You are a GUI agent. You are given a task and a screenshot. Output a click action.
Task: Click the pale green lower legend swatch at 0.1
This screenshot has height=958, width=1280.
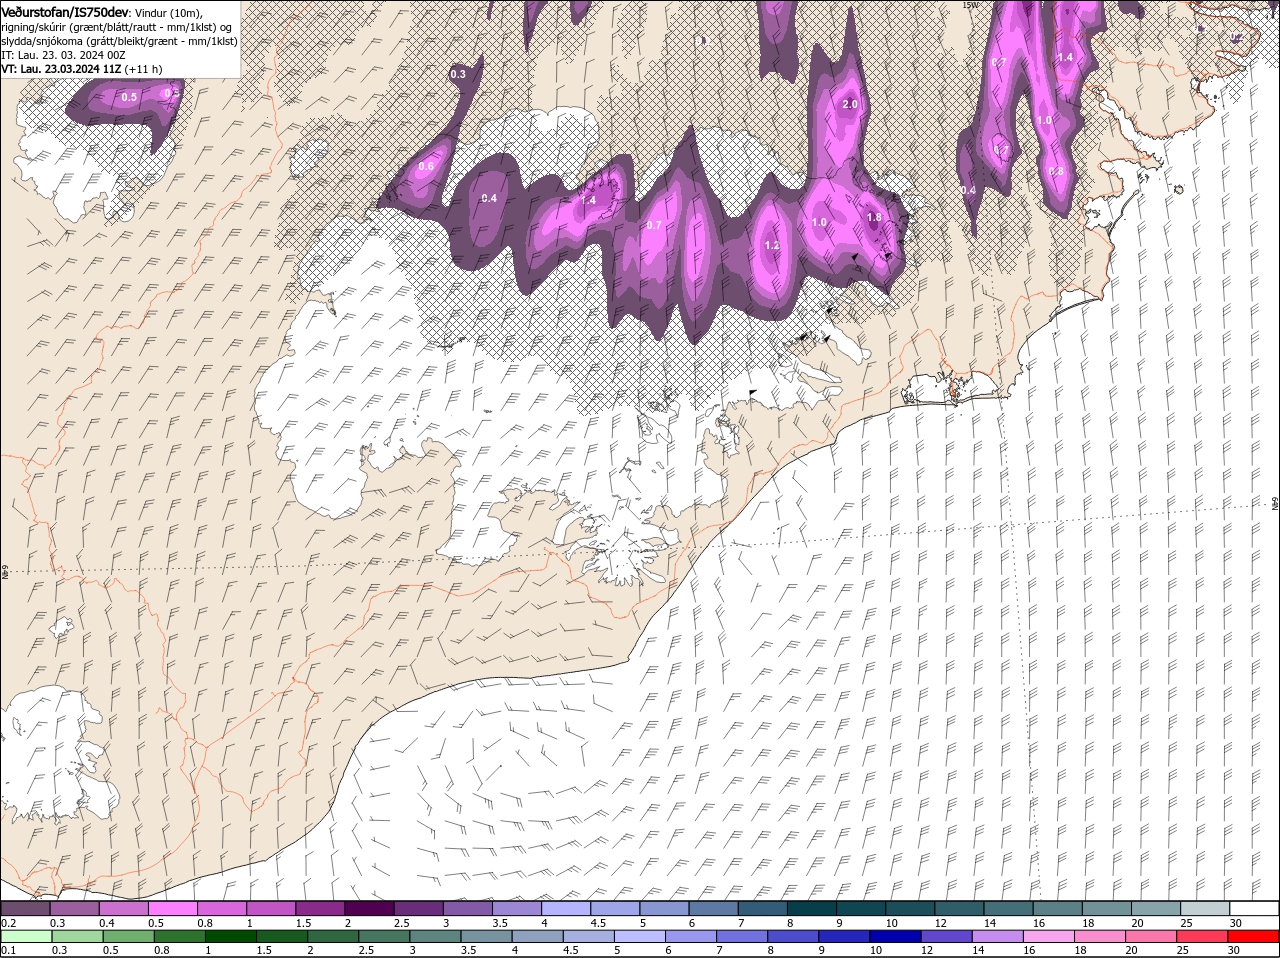27,937
